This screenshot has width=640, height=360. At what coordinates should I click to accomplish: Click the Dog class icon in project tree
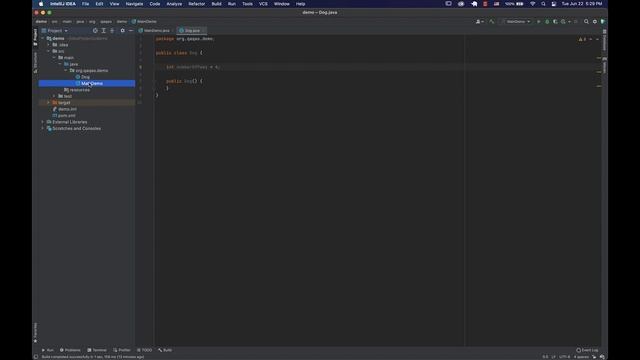tap(78, 77)
